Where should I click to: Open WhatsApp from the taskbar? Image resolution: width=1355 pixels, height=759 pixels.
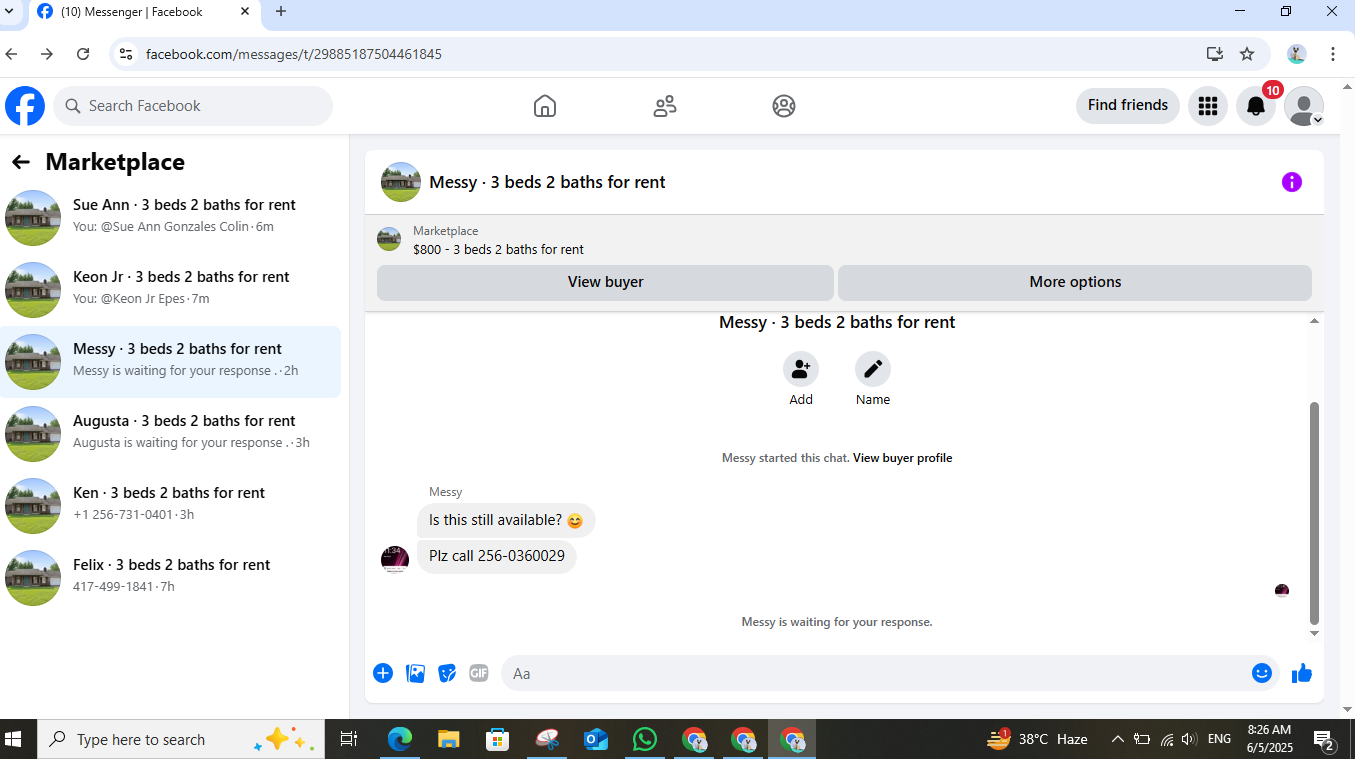coord(645,739)
